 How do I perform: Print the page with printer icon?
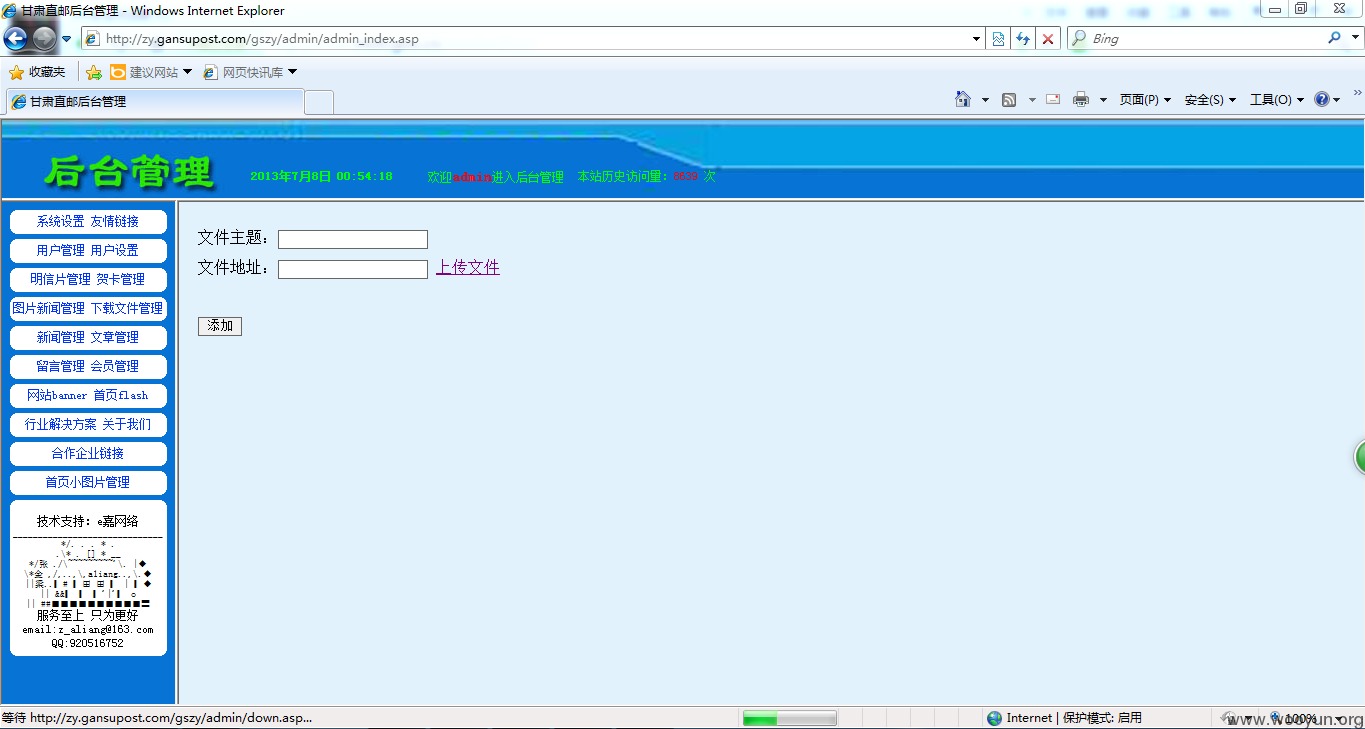pyautogui.click(x=1081, y=99)
